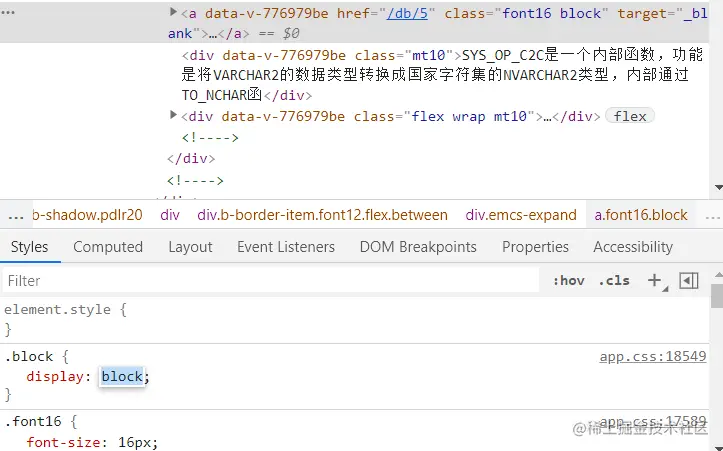Click the .font16 selector
The width and height of the screenshot is (723, 451).
pos(33,421)
